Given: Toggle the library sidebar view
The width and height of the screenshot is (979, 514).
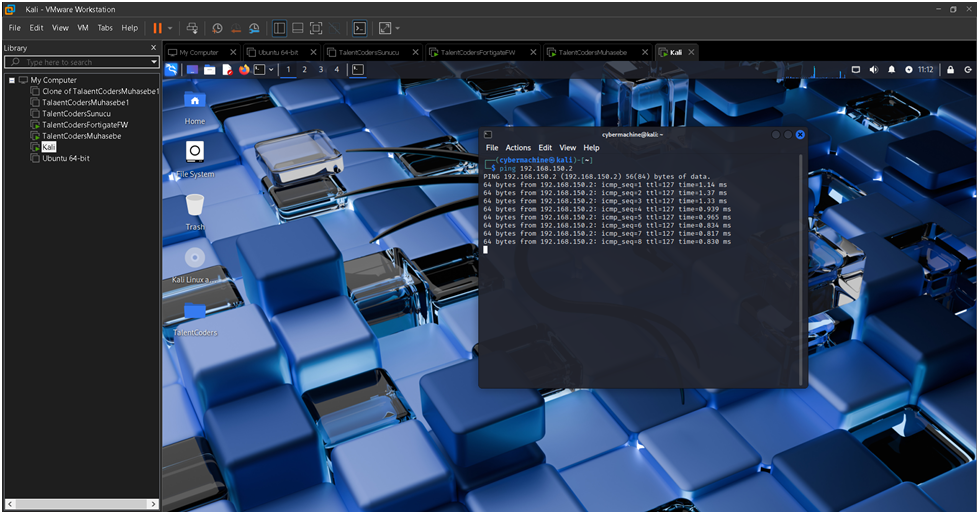Looking at the screenshot, I should pyautogui.click(x=279, y=28).
